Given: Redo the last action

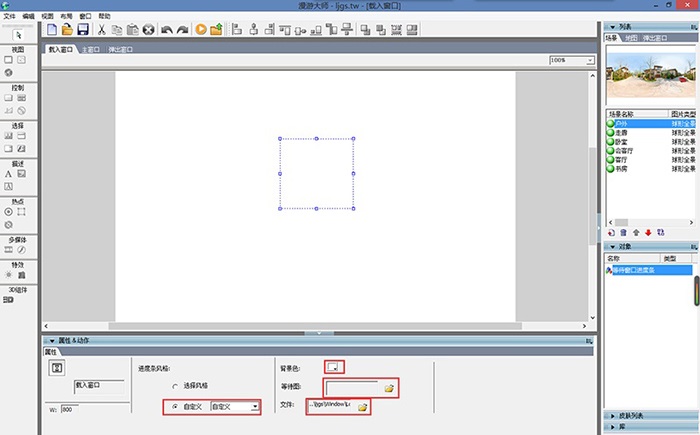Looking at the screenshot, I should click(x=182, y=30).
